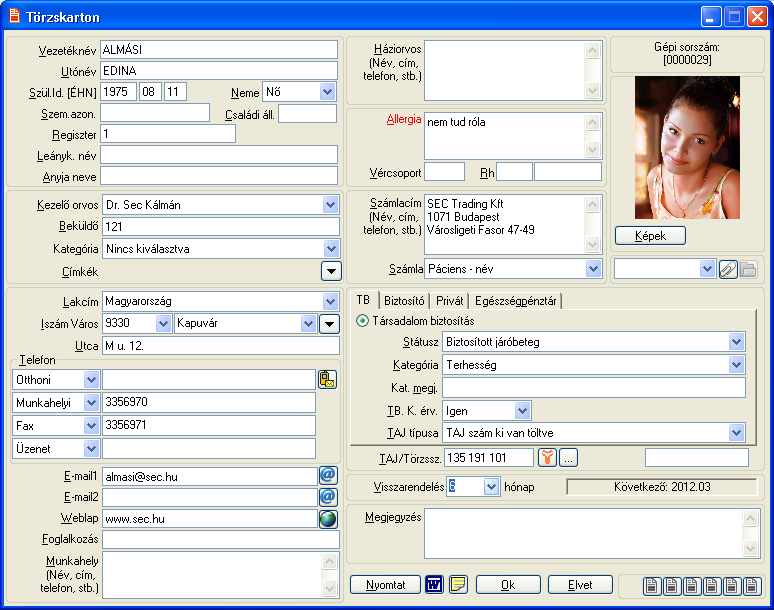The width and height of the screenshot is (774, 610).
Task: Open the Státusz dropdown
Action: point(736,342)
